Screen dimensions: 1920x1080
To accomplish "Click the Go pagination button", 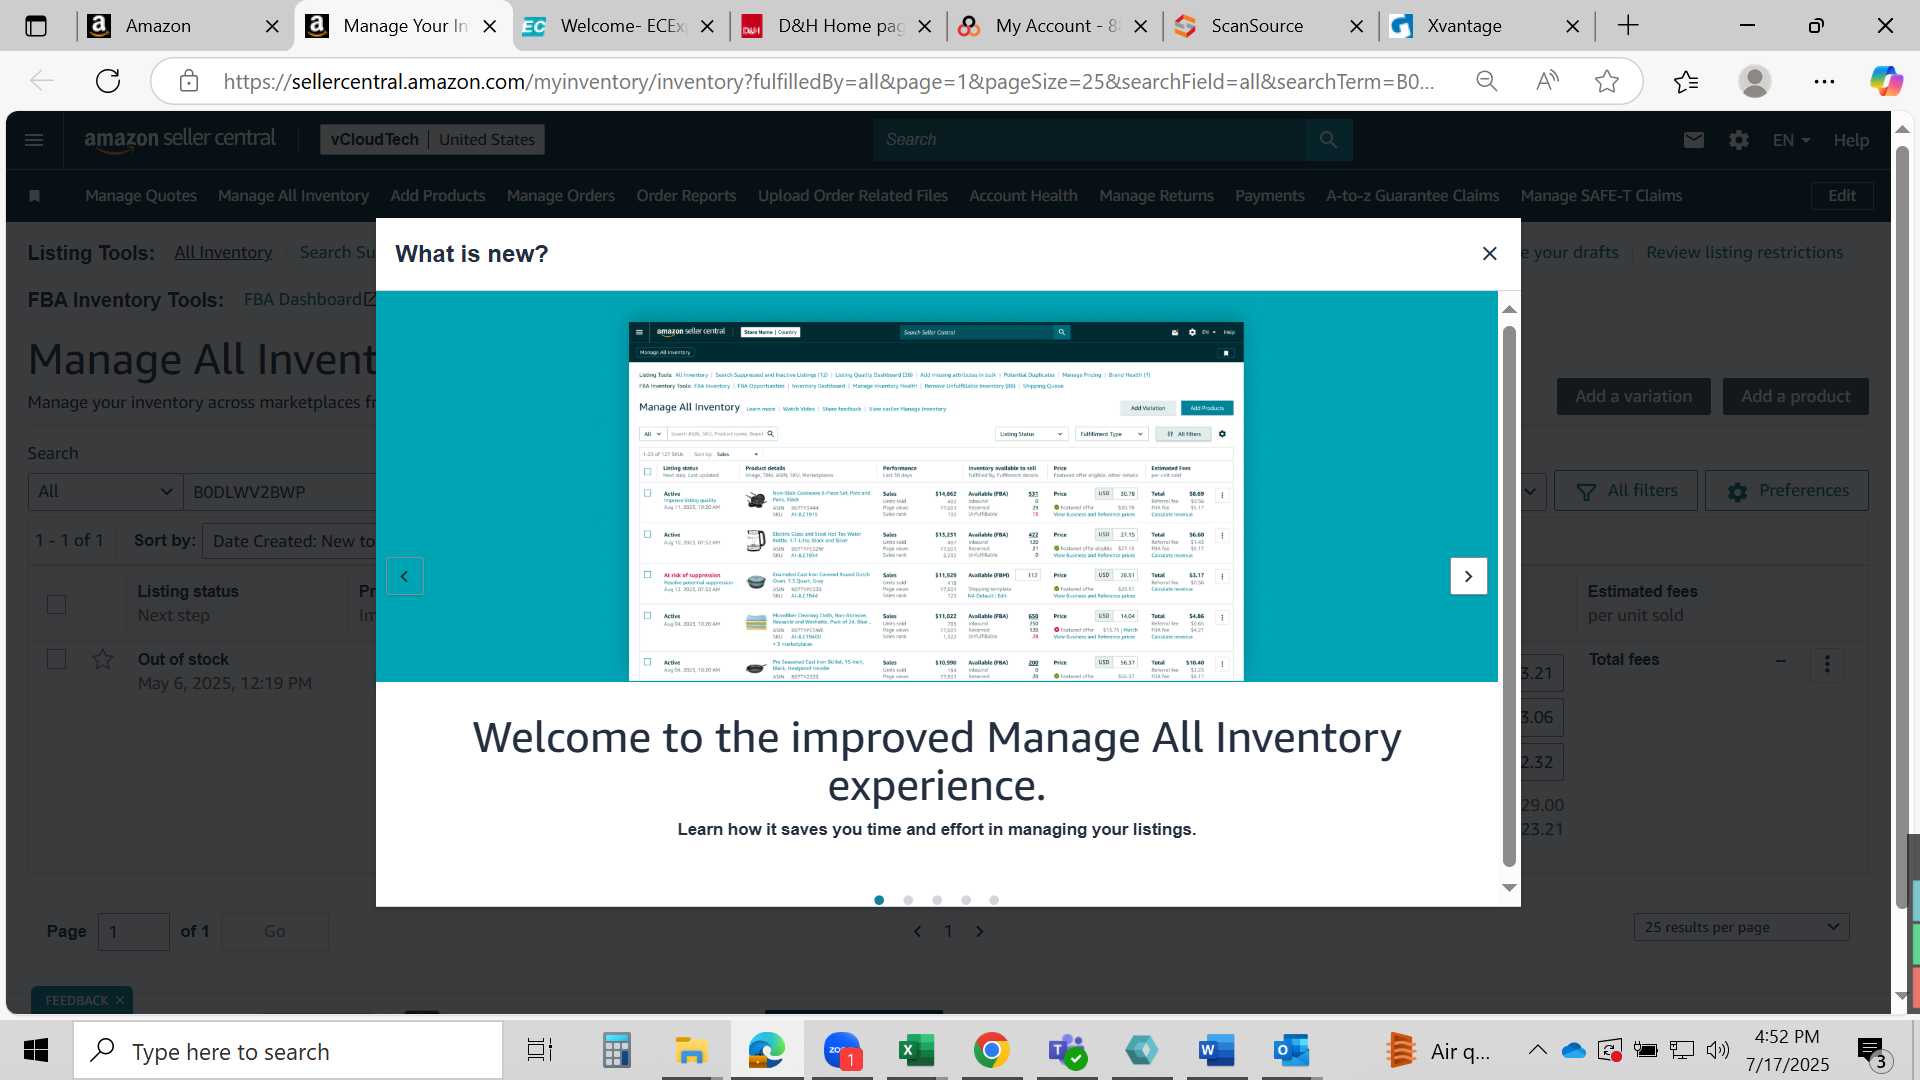I will pos(275,932).
